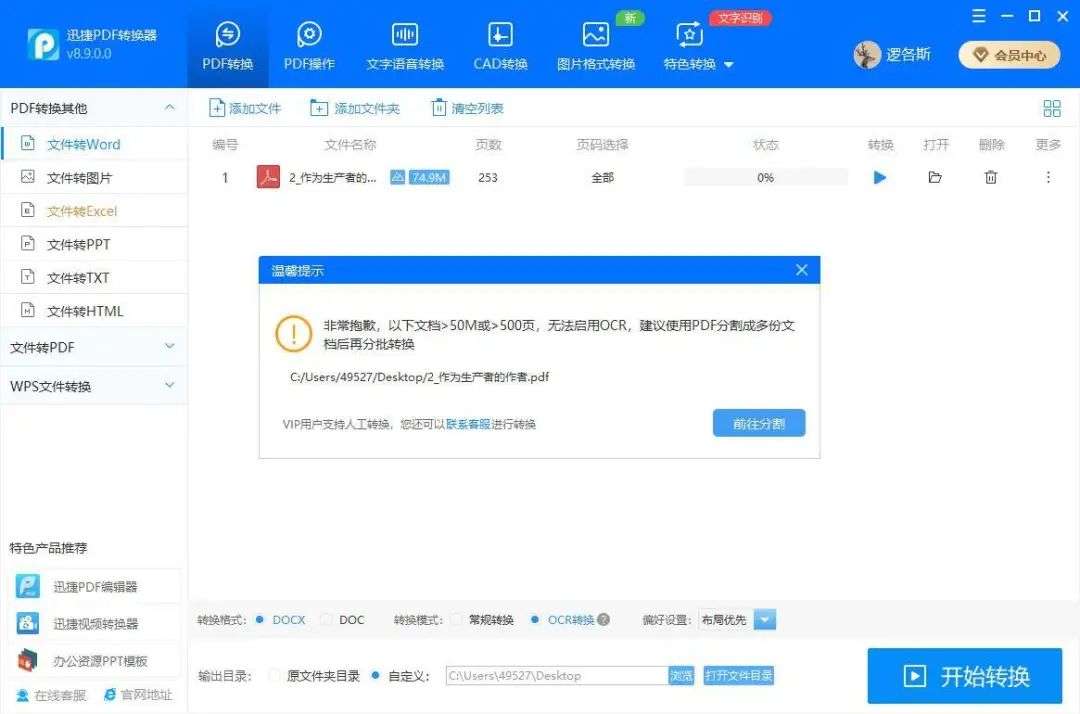Open the PDF转换 top tab
This screenshot has height=714, width=1080.
point(227,45)
